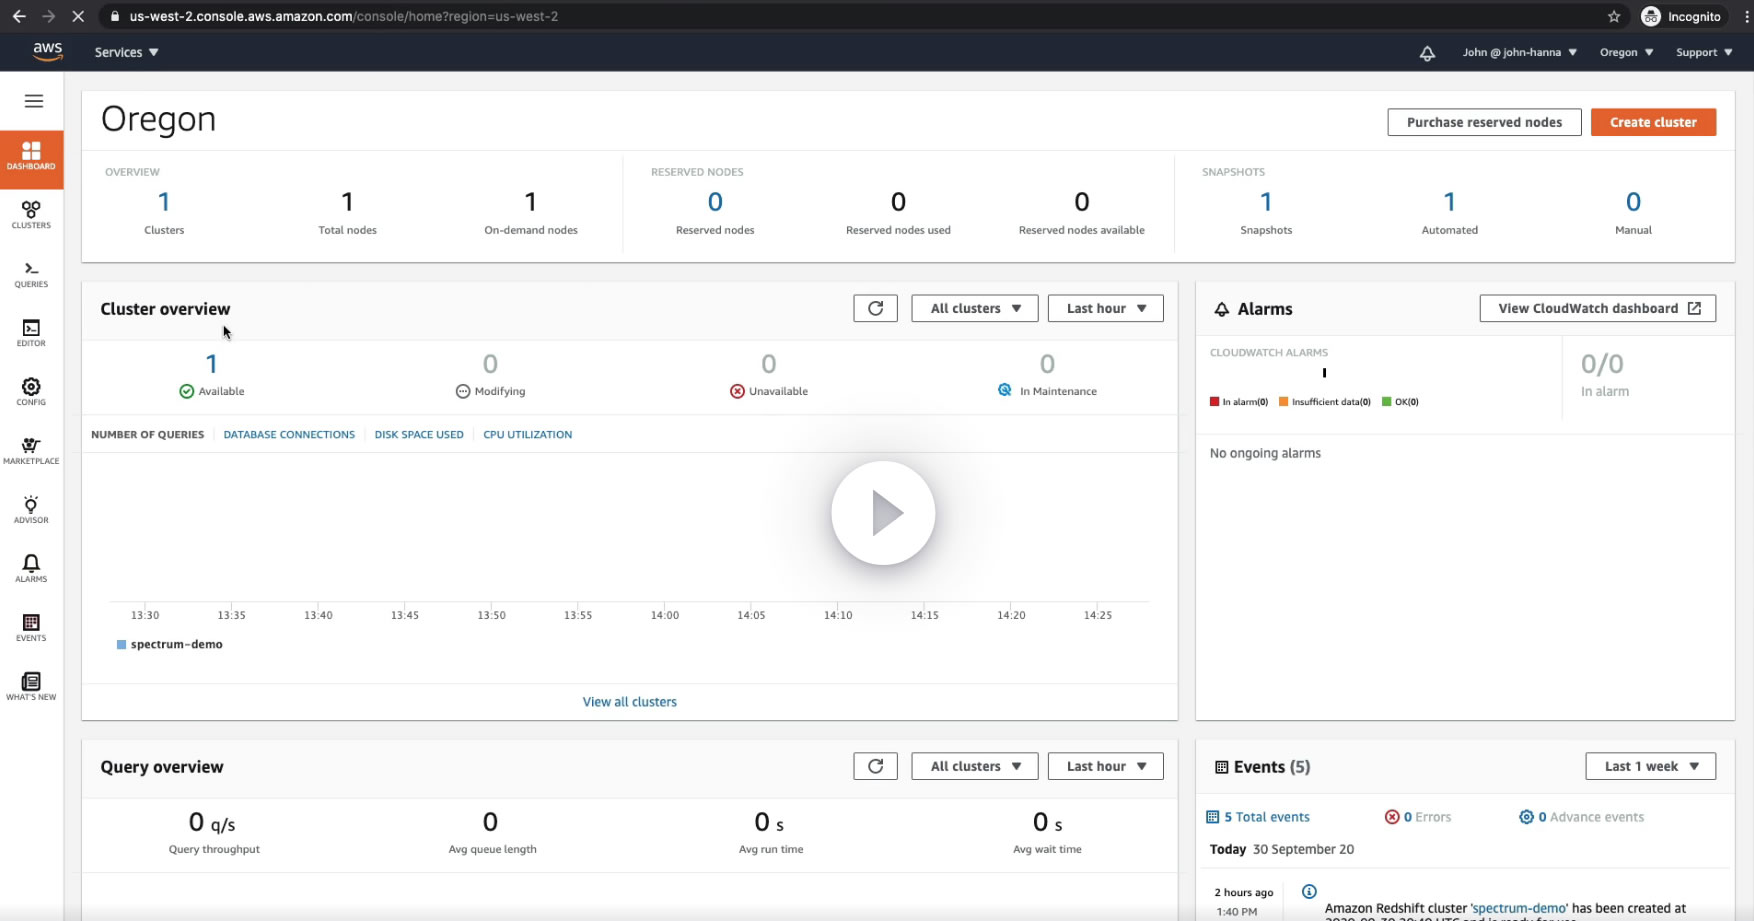Toggle the hamburger navigation menu
The image size is (1754, 921).
click(x=34, y=101)
